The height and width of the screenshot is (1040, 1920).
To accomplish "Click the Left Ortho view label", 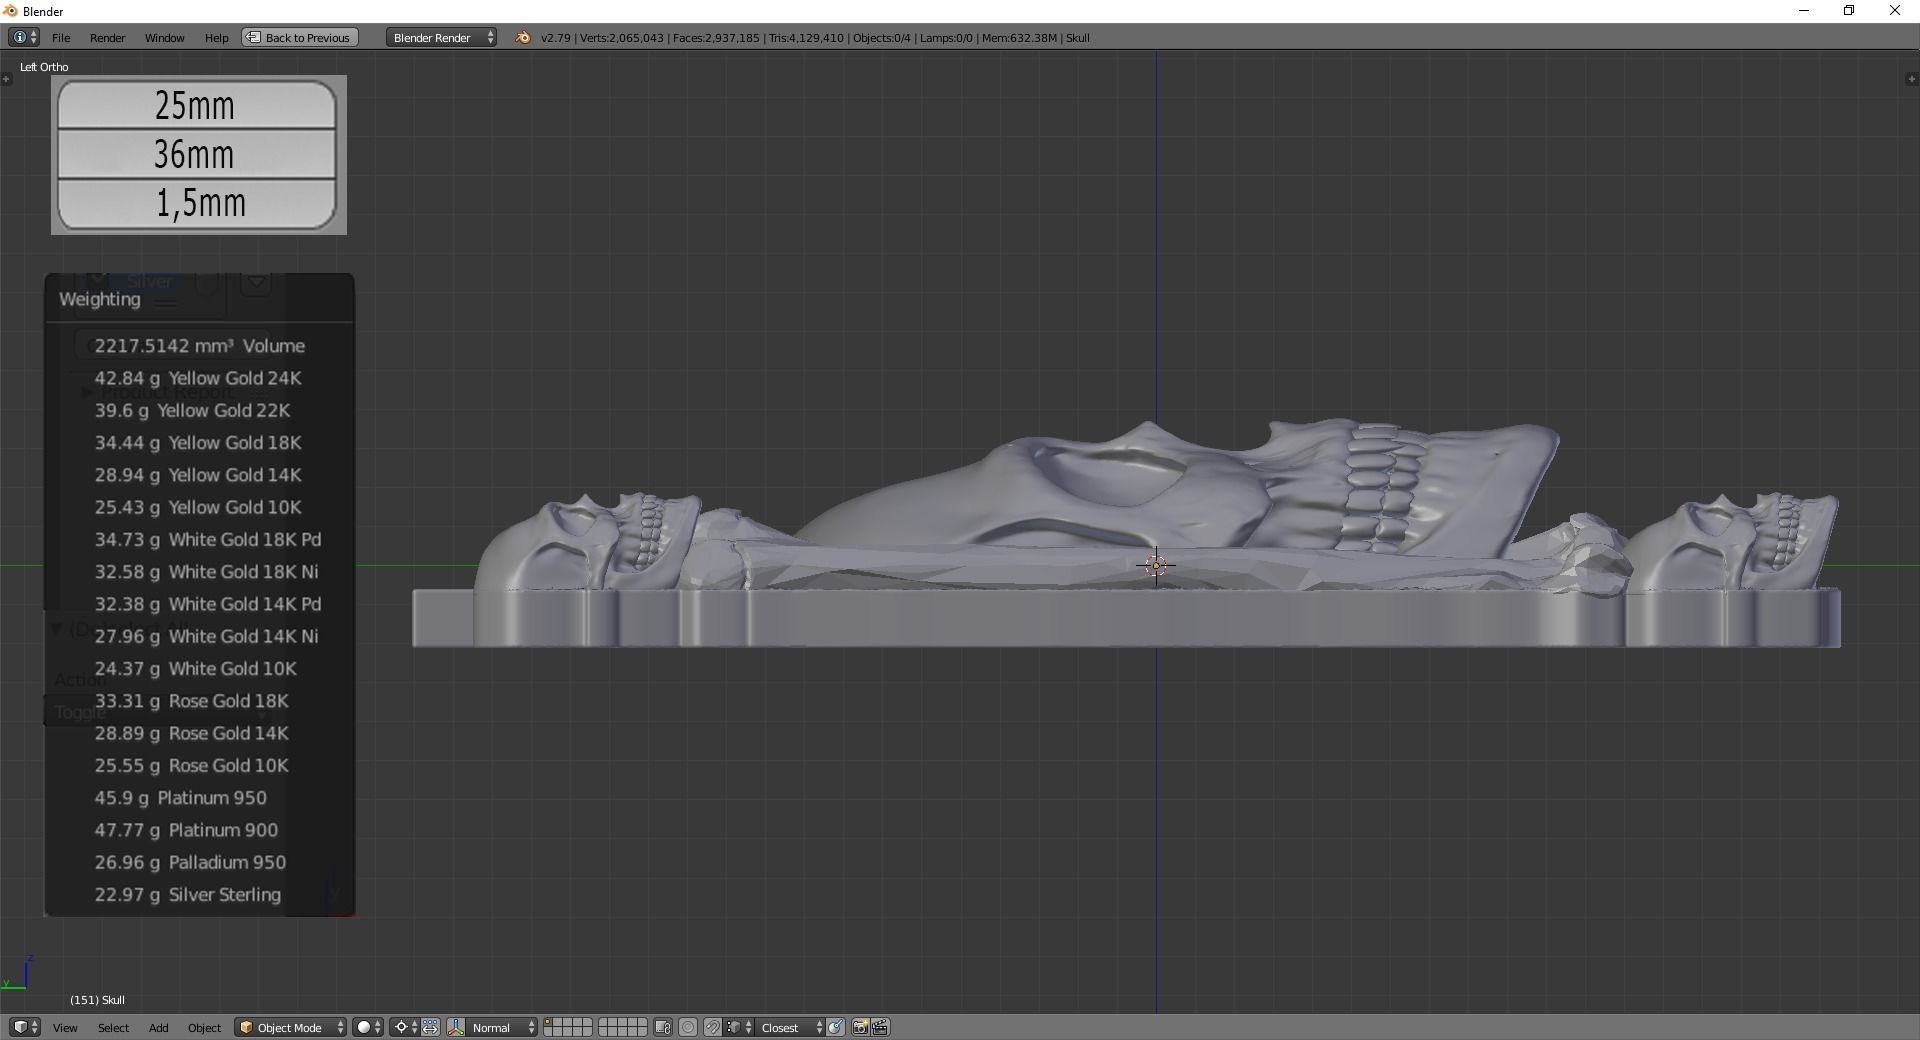I will click(x=44, y=67).
